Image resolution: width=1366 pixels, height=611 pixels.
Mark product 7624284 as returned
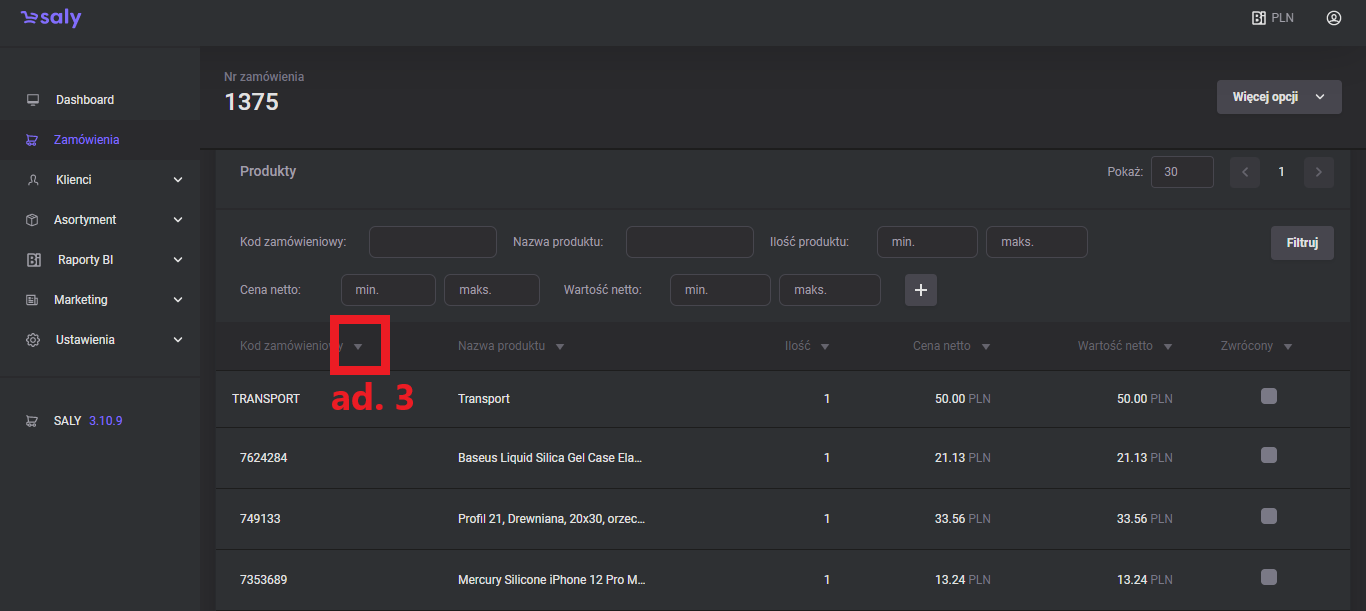(x=1269, y=455)
